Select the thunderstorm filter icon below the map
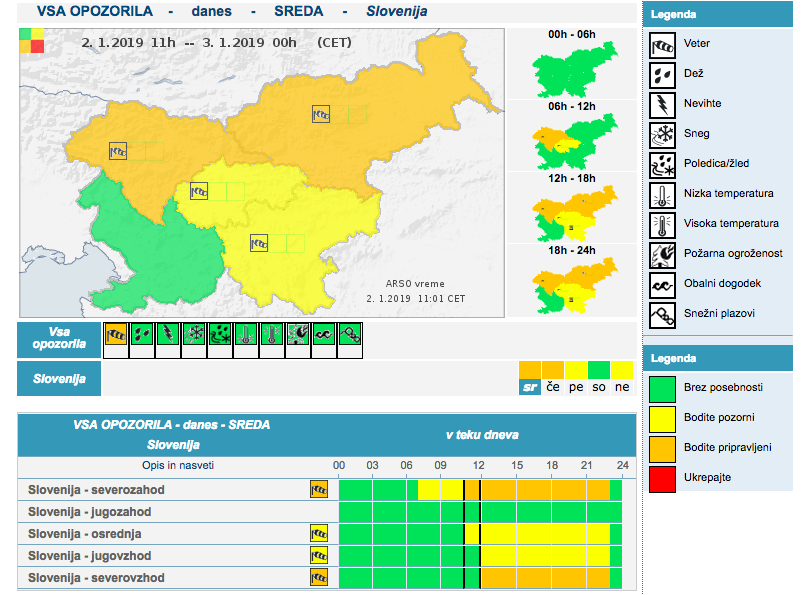Viewport: 809px width, 595px height. click(x=168, y=334)
